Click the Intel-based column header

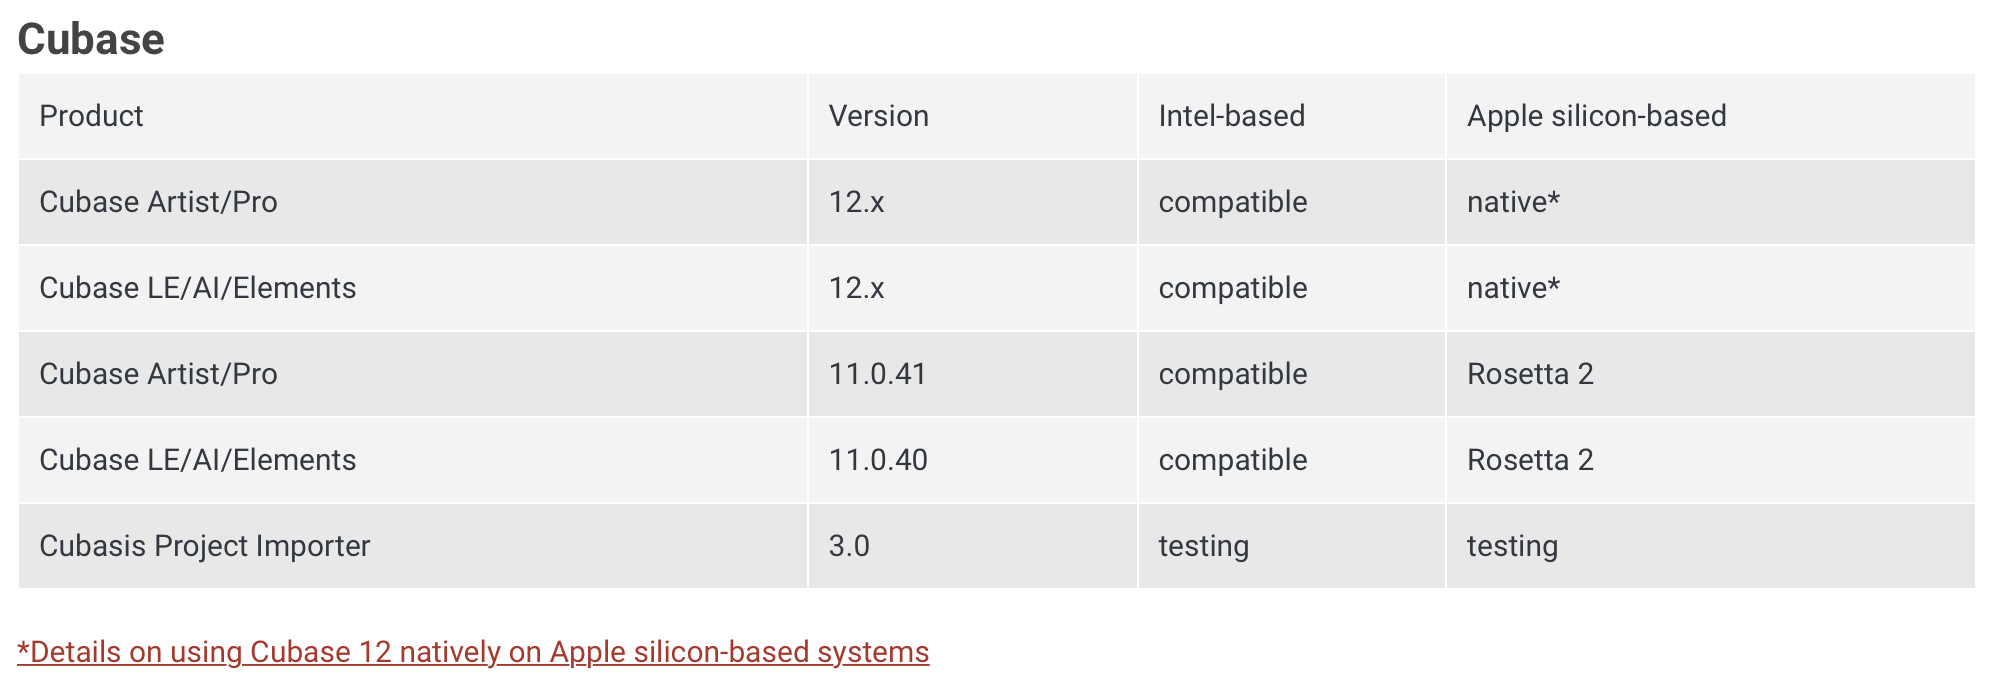(1231, 116)
